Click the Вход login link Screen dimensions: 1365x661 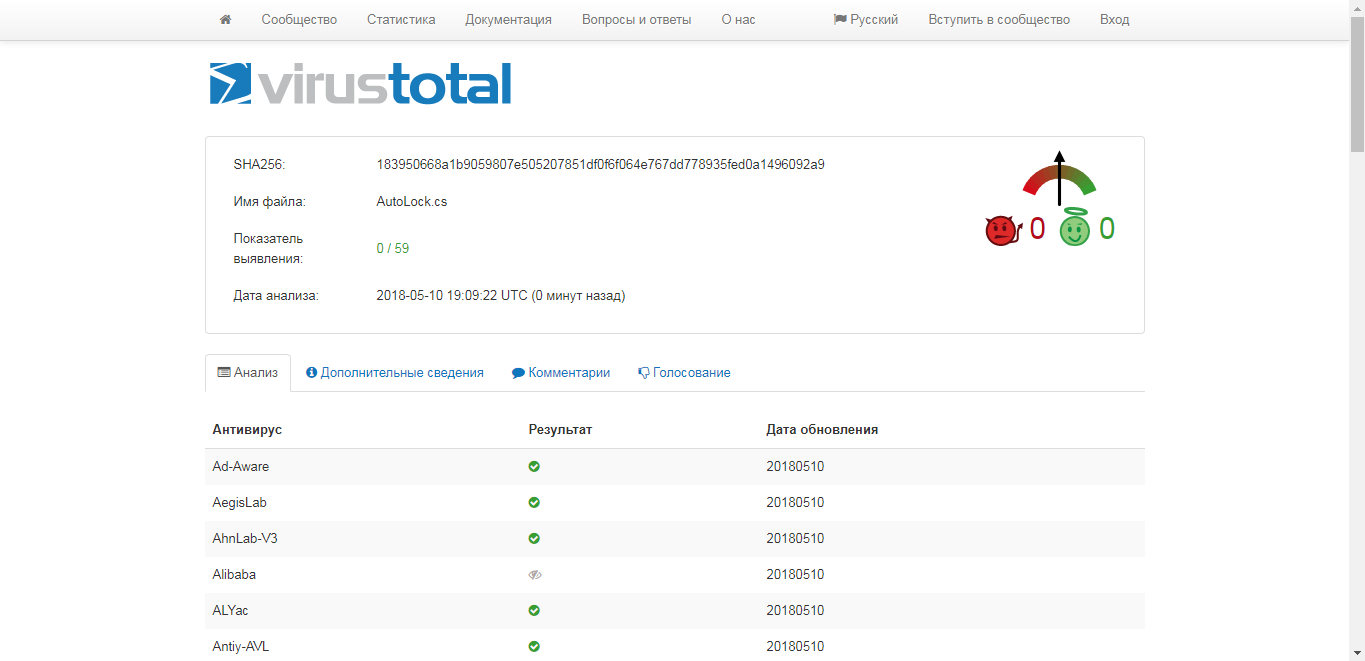pos(1114,20)
